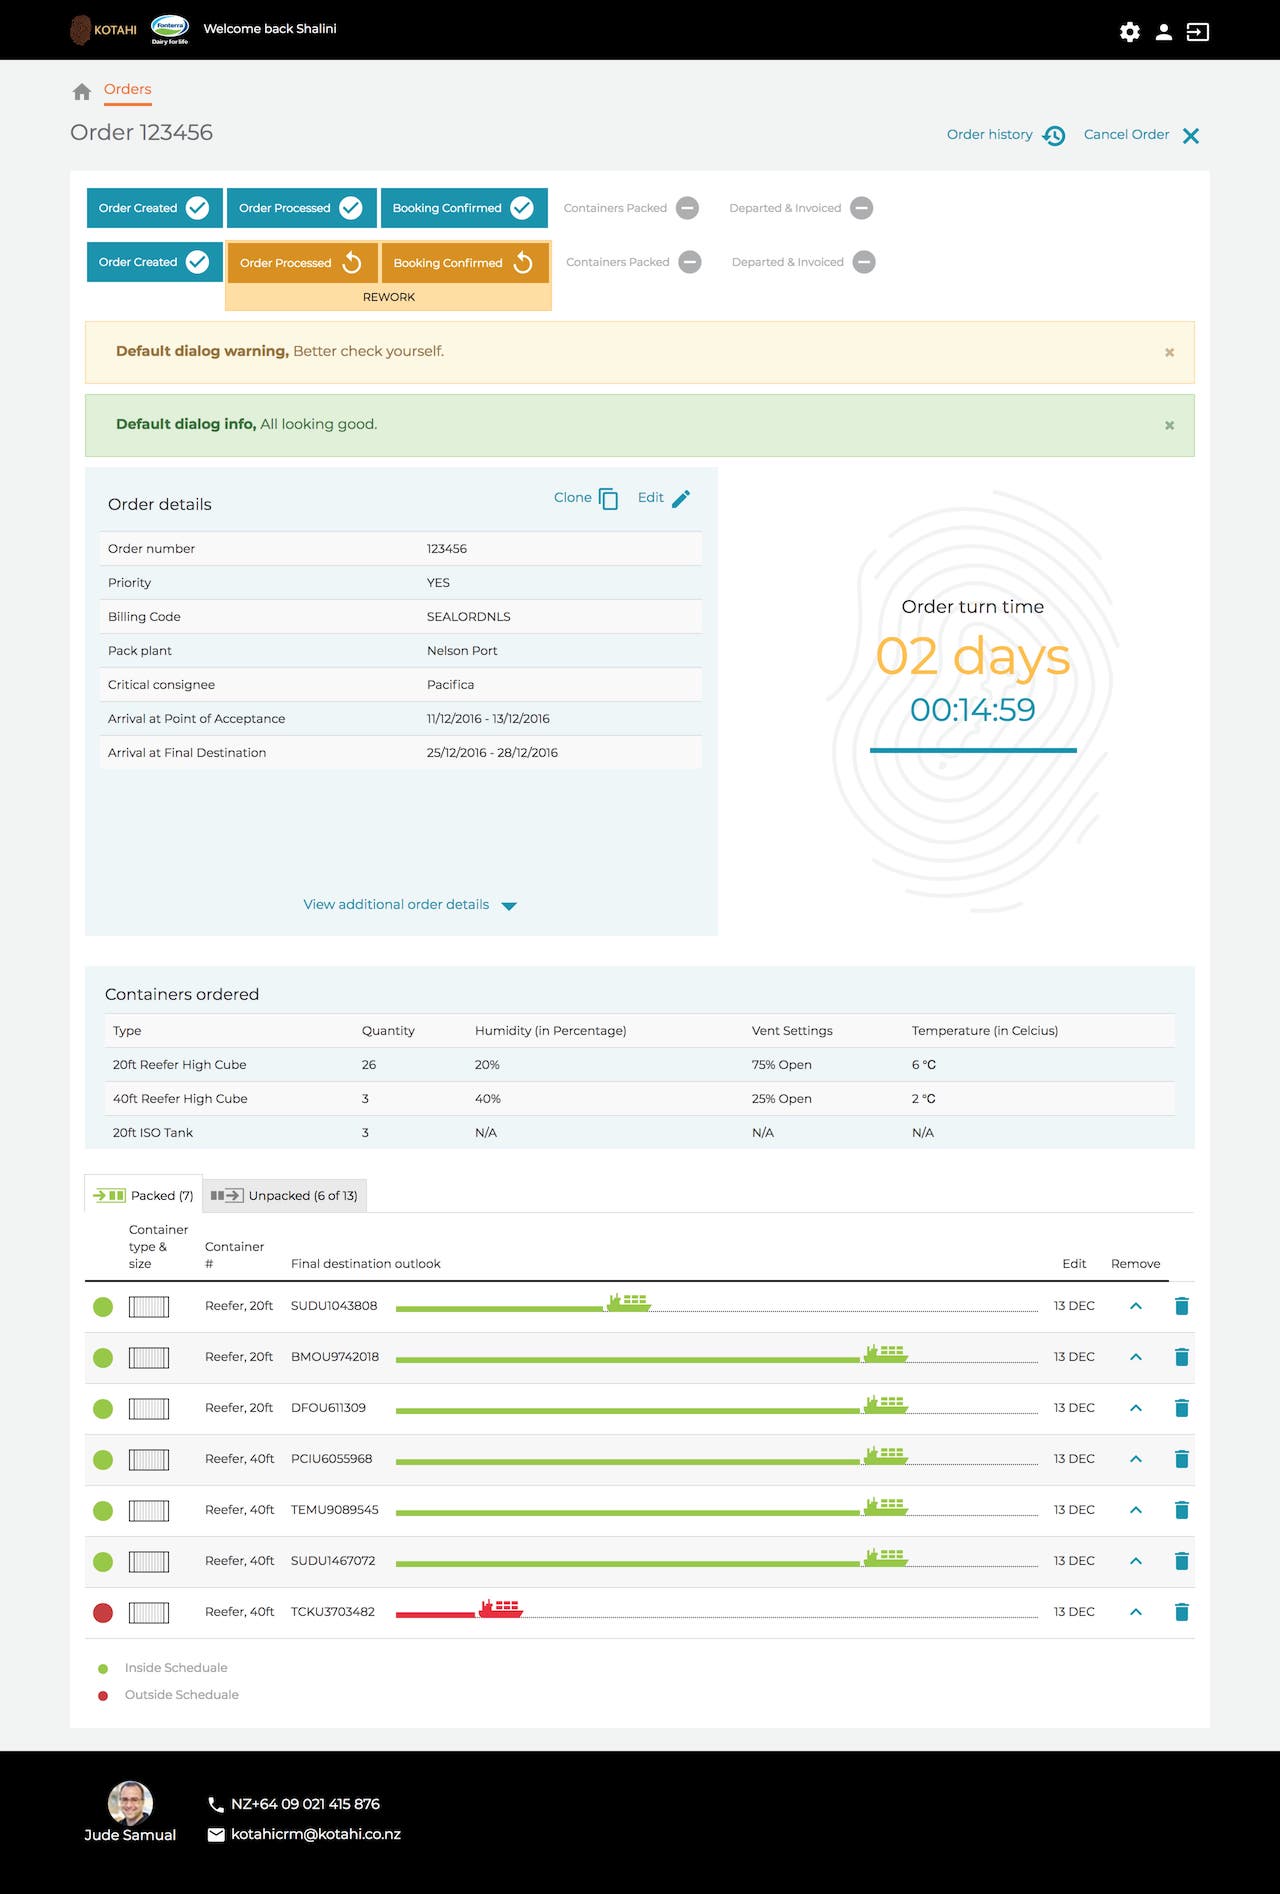Collapse edit chevron for BMOU9742018
1280x1894 pixels.
(x=1136, y=1357)
